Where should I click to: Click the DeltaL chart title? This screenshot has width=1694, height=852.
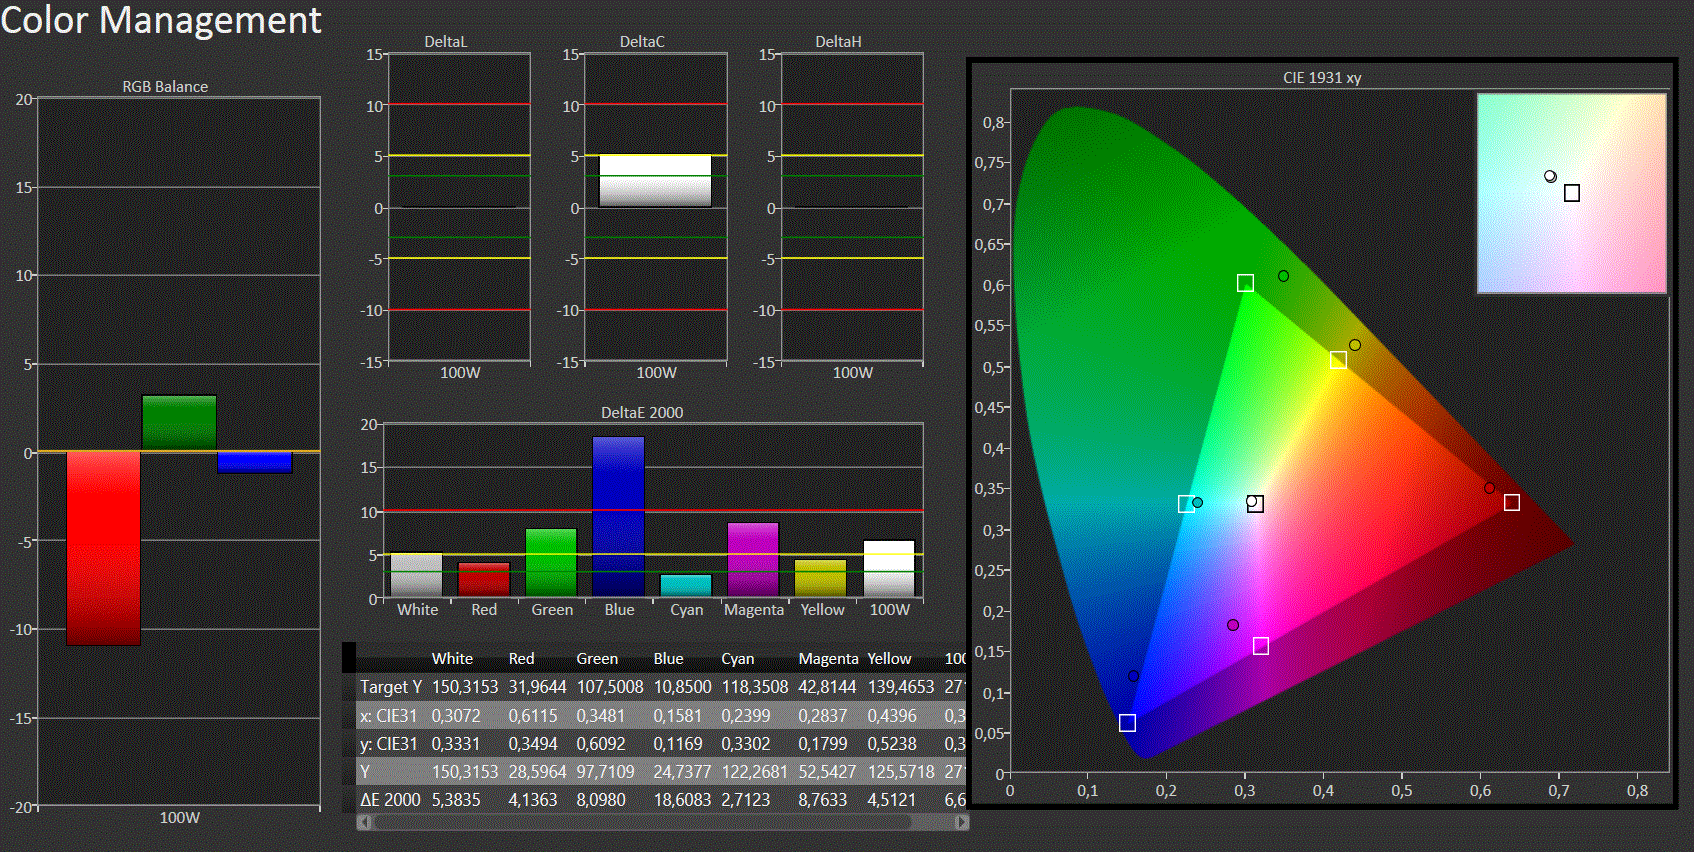point(446,41)
